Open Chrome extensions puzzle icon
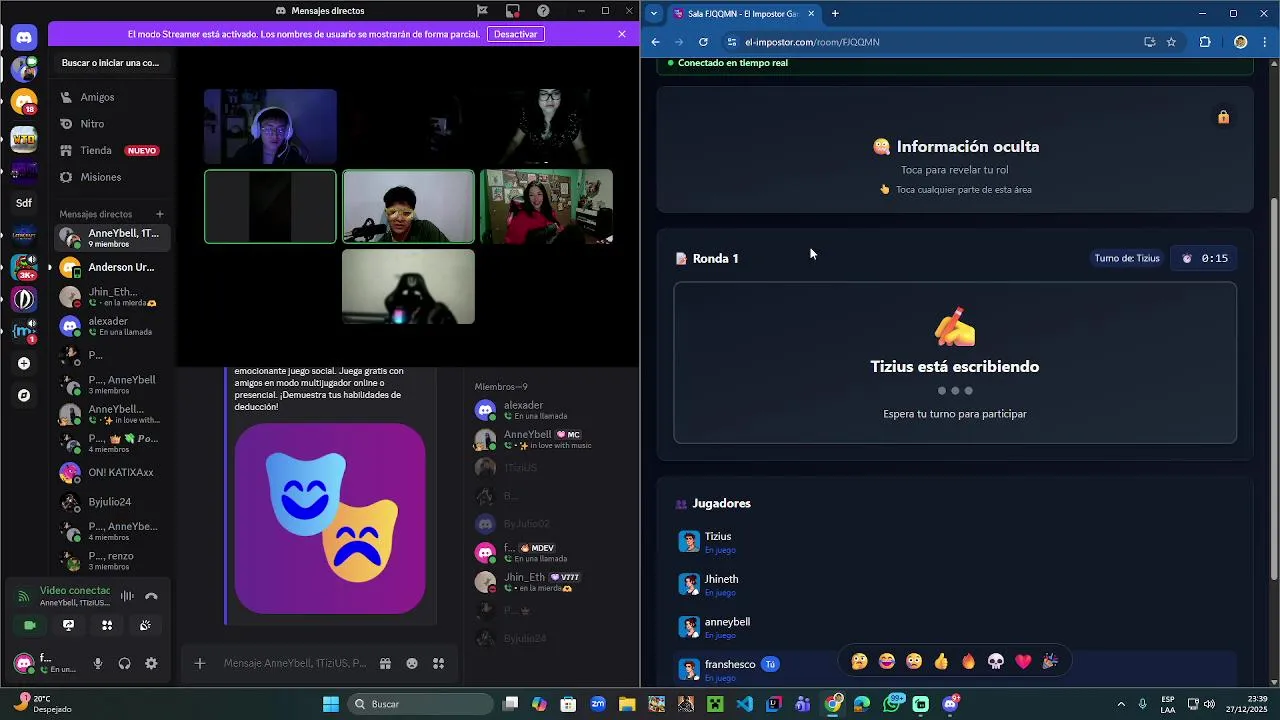1280x720 pixels. (1205, 42)
